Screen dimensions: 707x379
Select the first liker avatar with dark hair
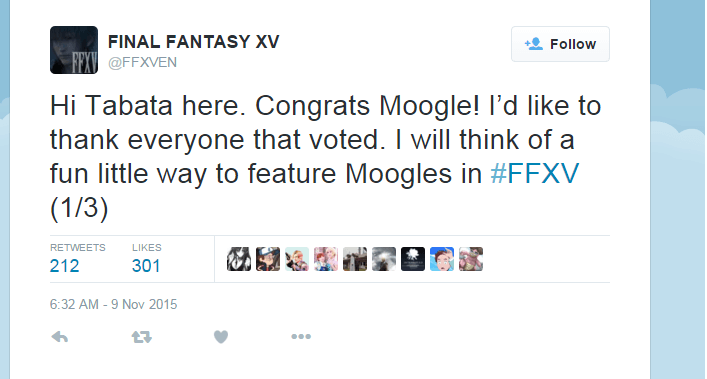pyautogui.click(x=239, y=259)
